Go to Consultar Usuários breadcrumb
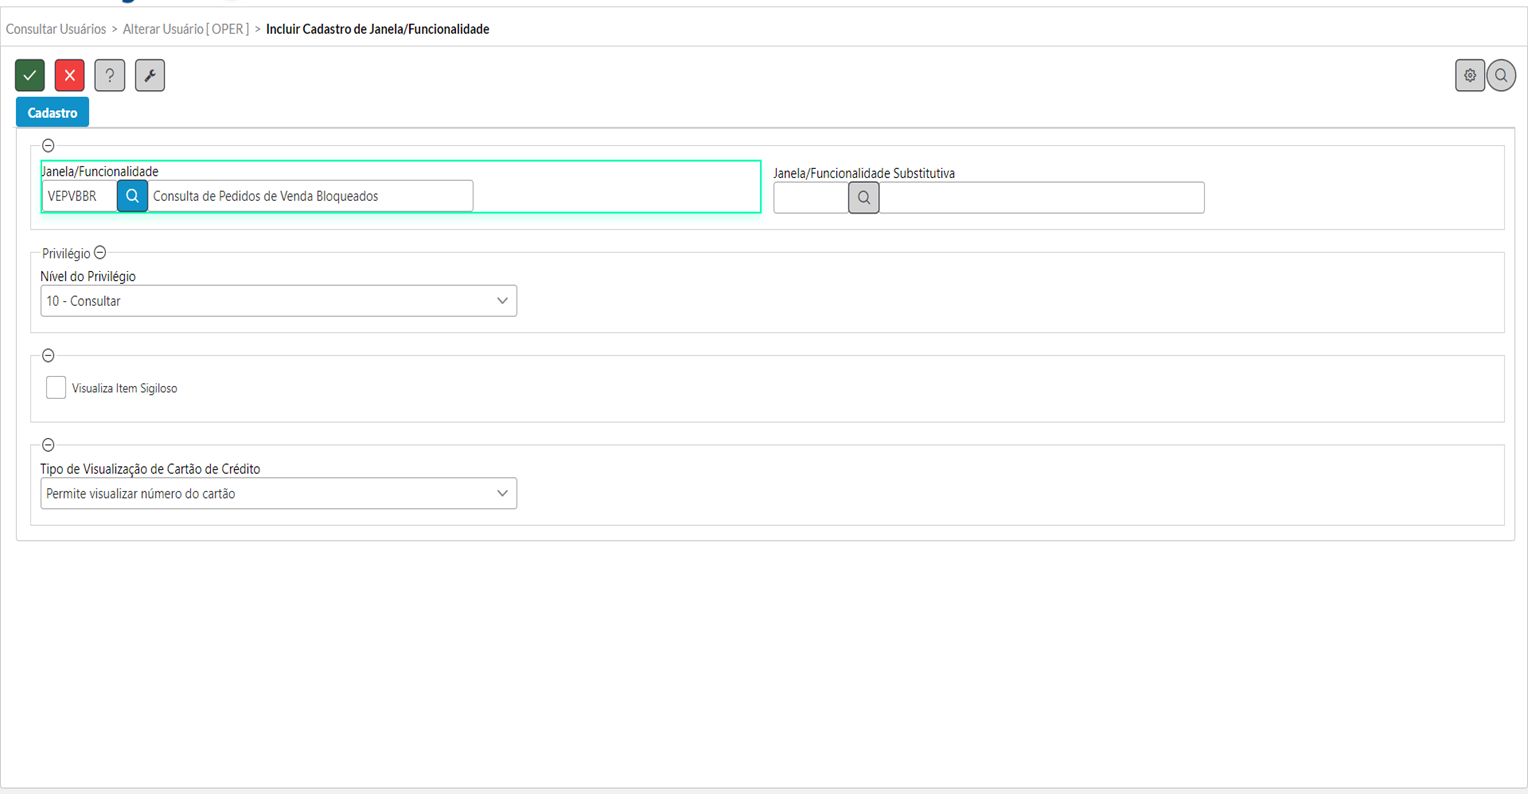This screenshot has height=794, width=1528. [x=56, y=29]
